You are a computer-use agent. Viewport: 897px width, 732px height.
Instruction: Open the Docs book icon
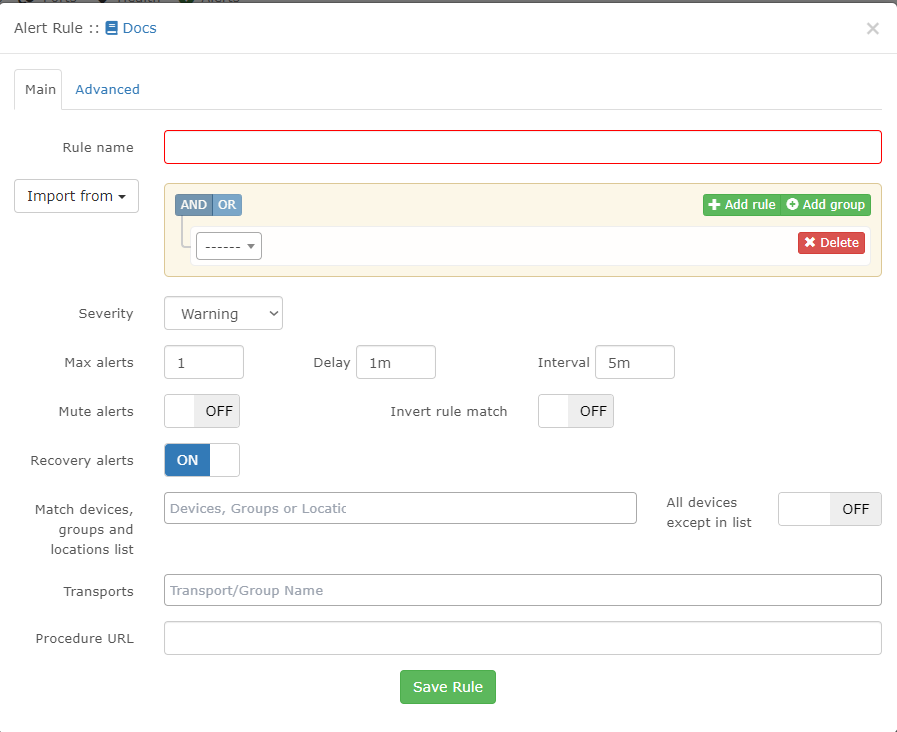tap(112, 28)
